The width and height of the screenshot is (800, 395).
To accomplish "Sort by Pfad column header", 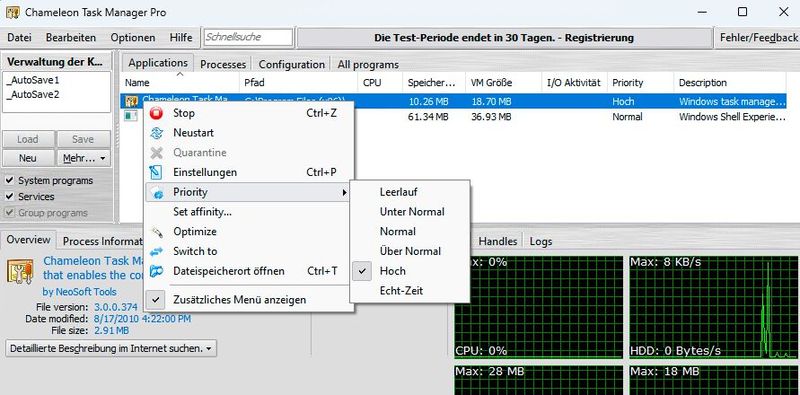I will click(298, 83).
